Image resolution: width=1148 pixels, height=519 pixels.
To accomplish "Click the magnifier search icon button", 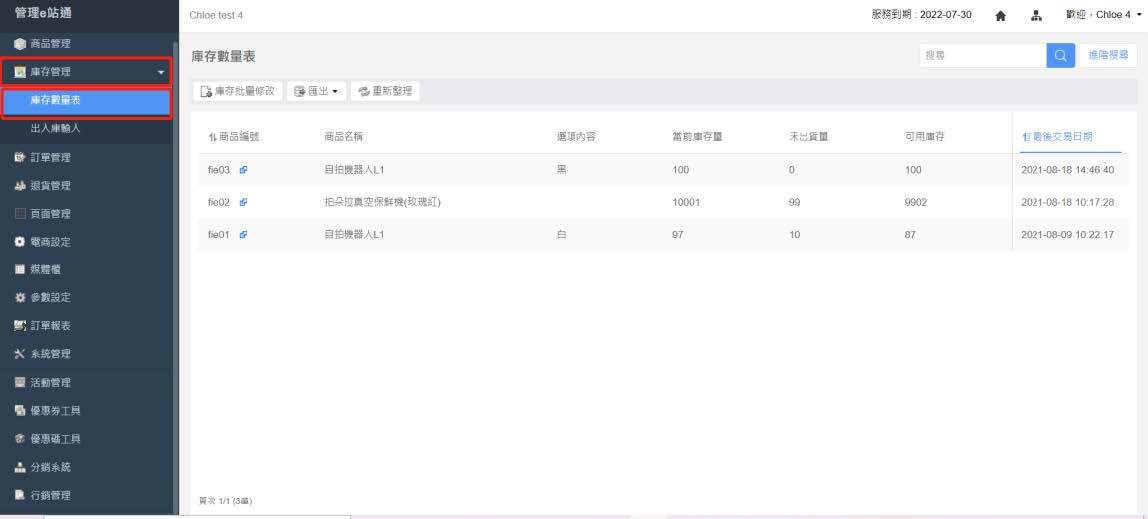I will pyautogui.click(x=1060, y=56).
